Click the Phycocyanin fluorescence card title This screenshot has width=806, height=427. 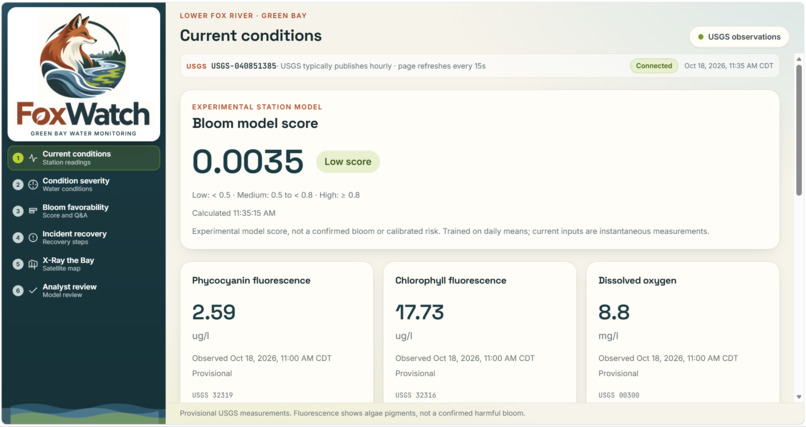pos(251,281)
